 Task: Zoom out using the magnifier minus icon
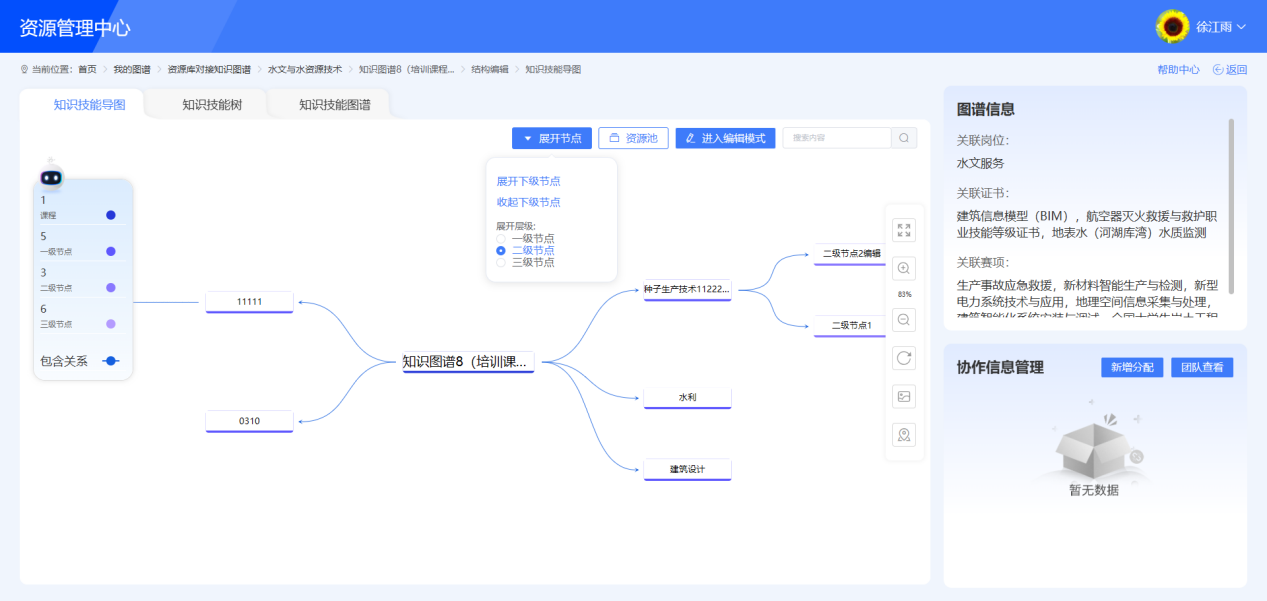904,320
